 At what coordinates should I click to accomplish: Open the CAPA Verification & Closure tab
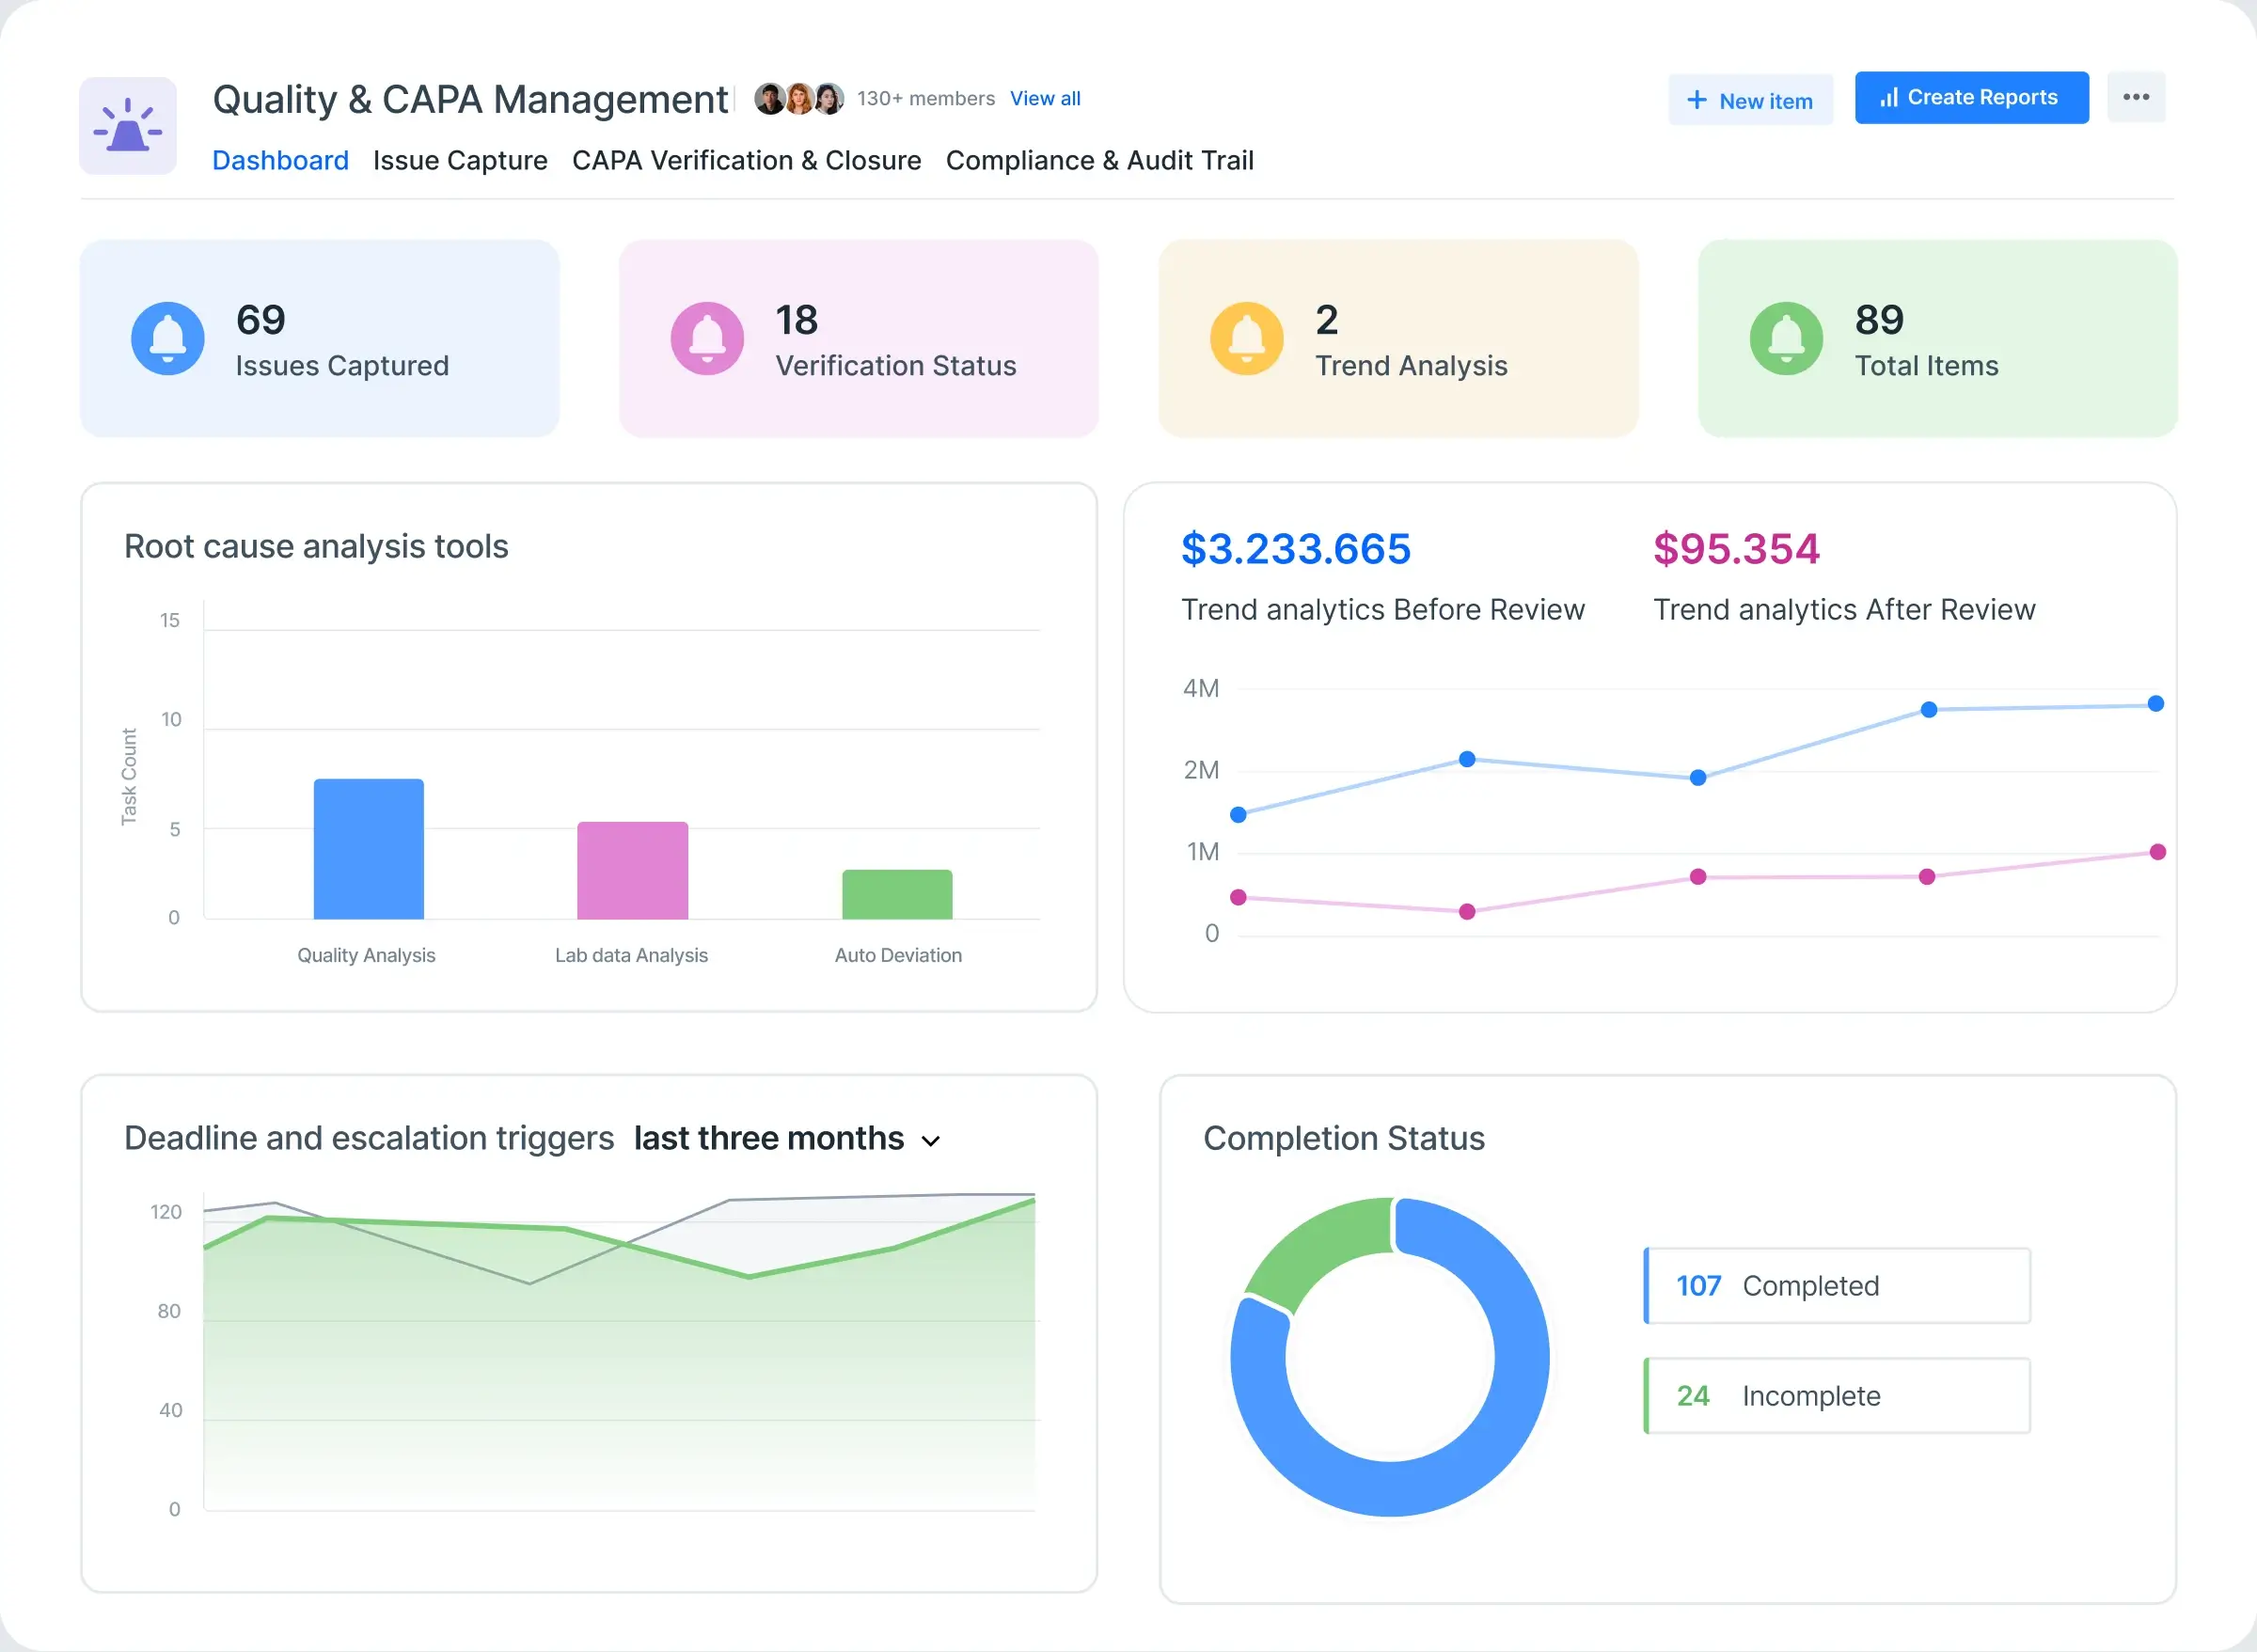(746, 160)
